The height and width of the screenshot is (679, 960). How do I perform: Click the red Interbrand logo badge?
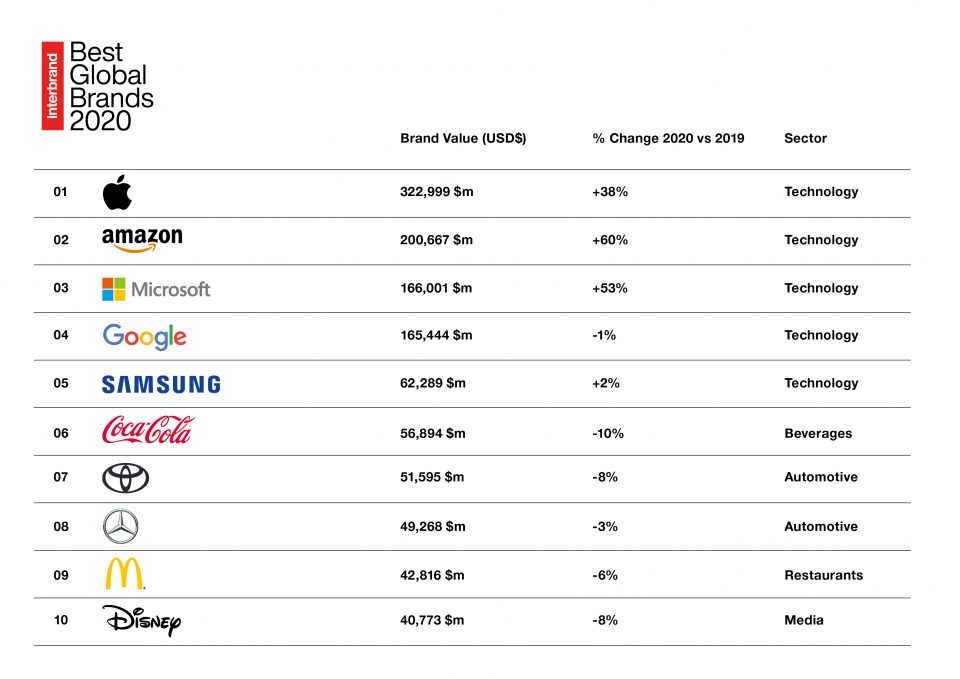tap(53, 86)
